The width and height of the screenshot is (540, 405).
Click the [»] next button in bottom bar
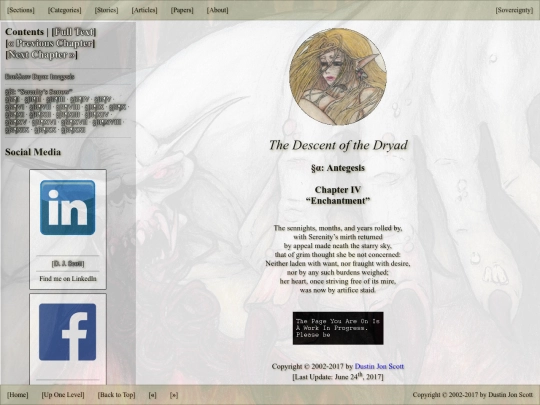(x=174, y=395)
